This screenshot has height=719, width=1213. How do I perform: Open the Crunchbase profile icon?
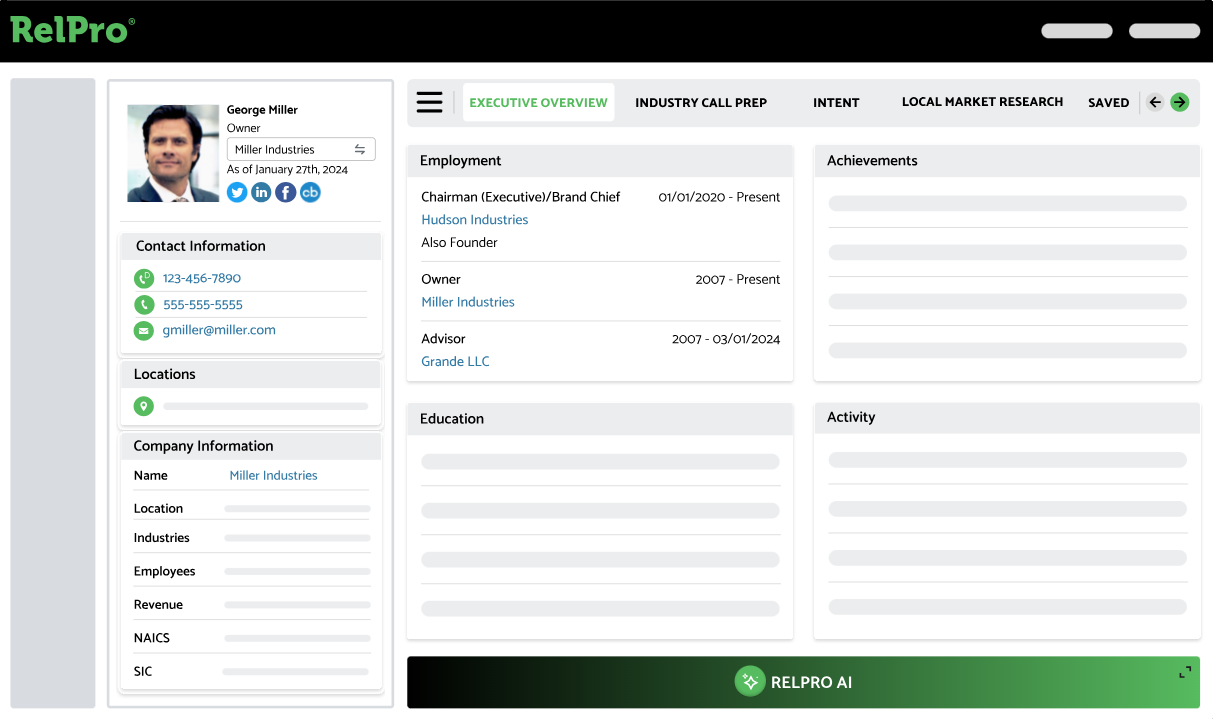(310, 192)
